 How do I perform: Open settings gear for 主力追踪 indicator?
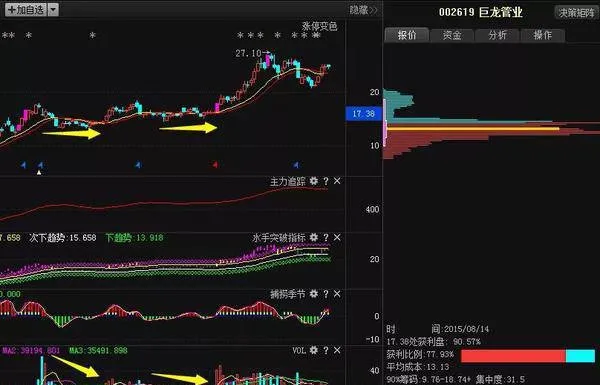pos(314,181)
